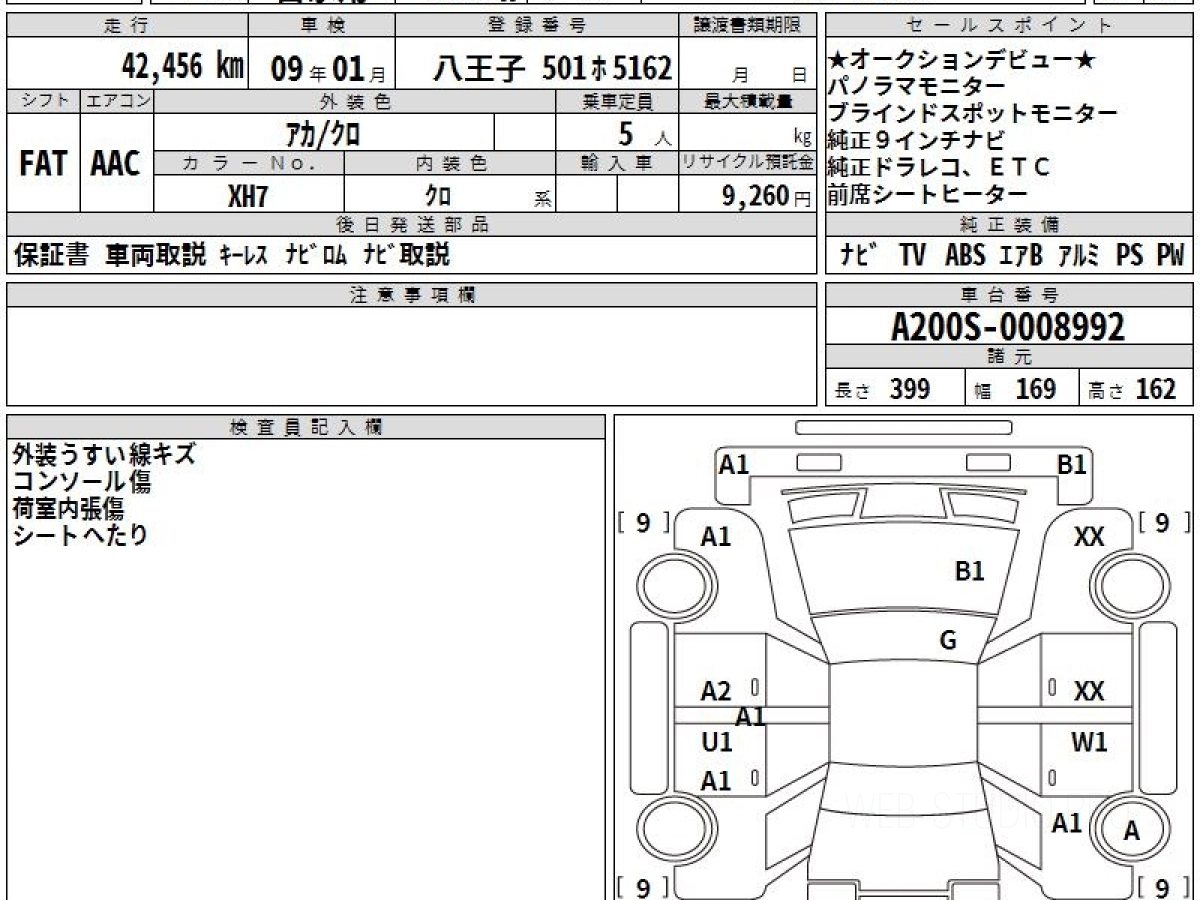
Task: Click the A2 scratch marker on the left door
Action: [716, 691]
